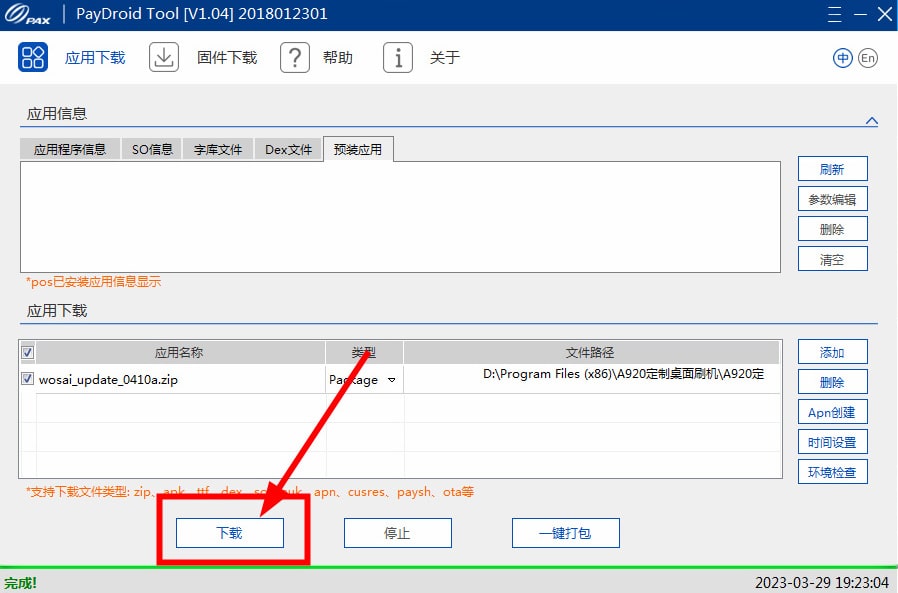Click the 刷新 button
The height and width of the screenshot is (593, 898).
pos(833,169)
